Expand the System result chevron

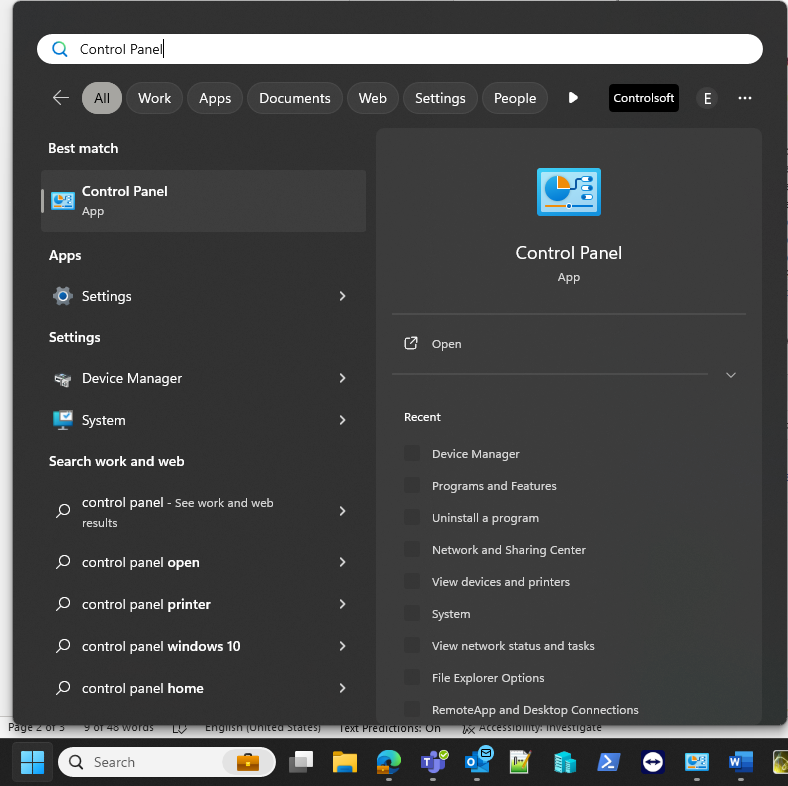[343, 420]
